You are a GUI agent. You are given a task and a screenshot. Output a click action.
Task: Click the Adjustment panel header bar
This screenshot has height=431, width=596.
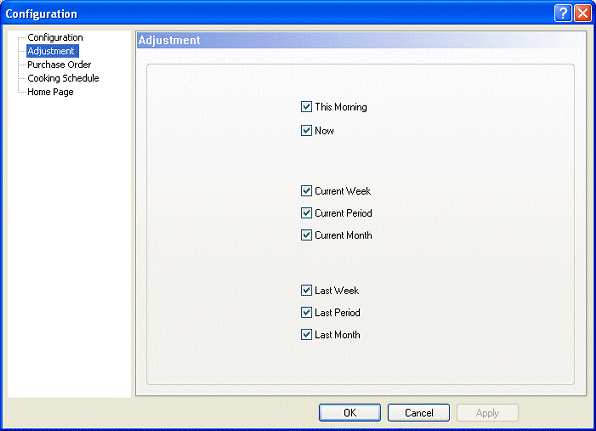tap(361, 40)
